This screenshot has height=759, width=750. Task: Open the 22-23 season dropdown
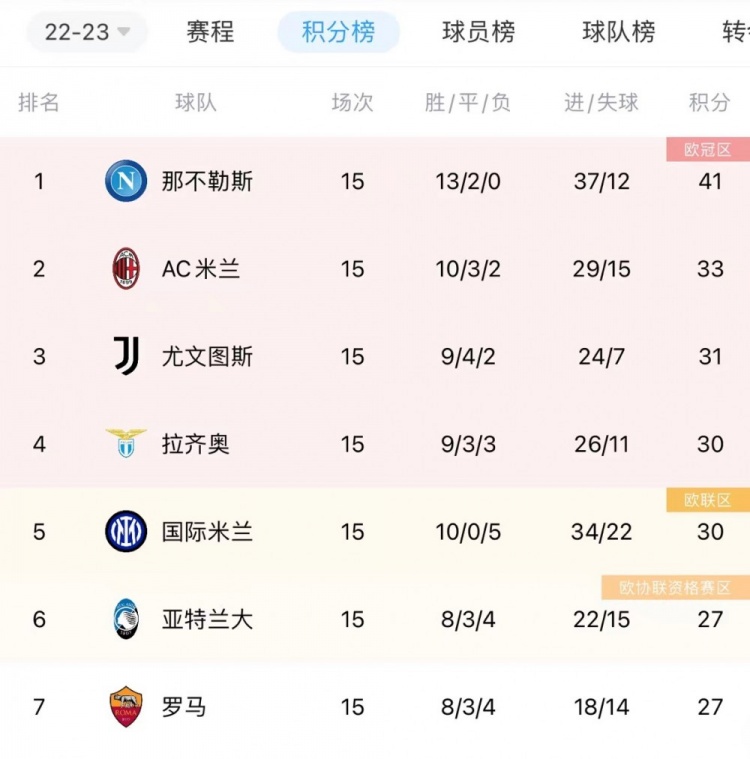[x=87, y=32]
